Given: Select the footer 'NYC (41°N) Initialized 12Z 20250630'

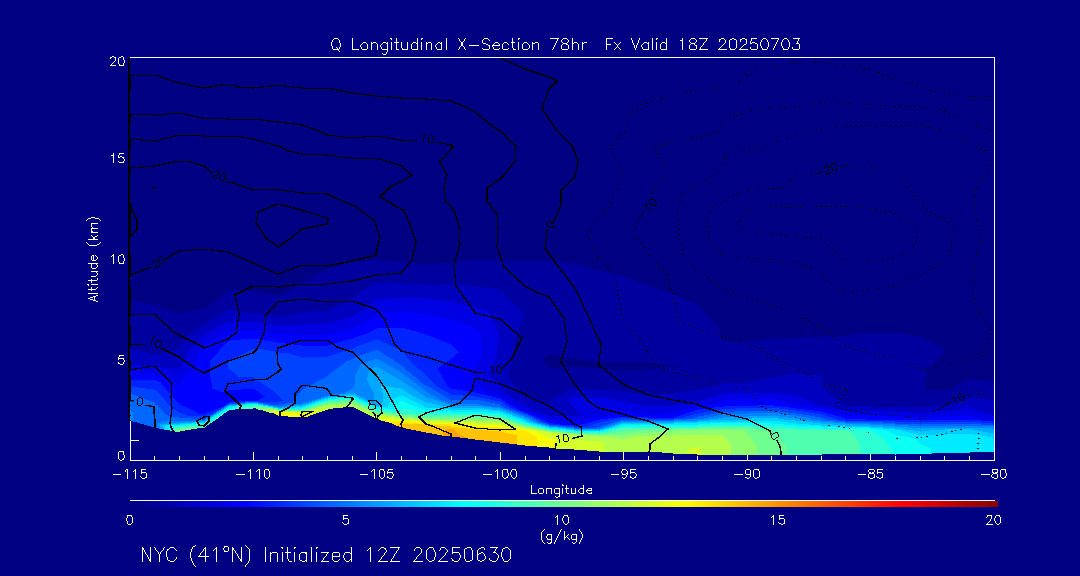Looking at the screenshot, I should (x=326, y=555).
